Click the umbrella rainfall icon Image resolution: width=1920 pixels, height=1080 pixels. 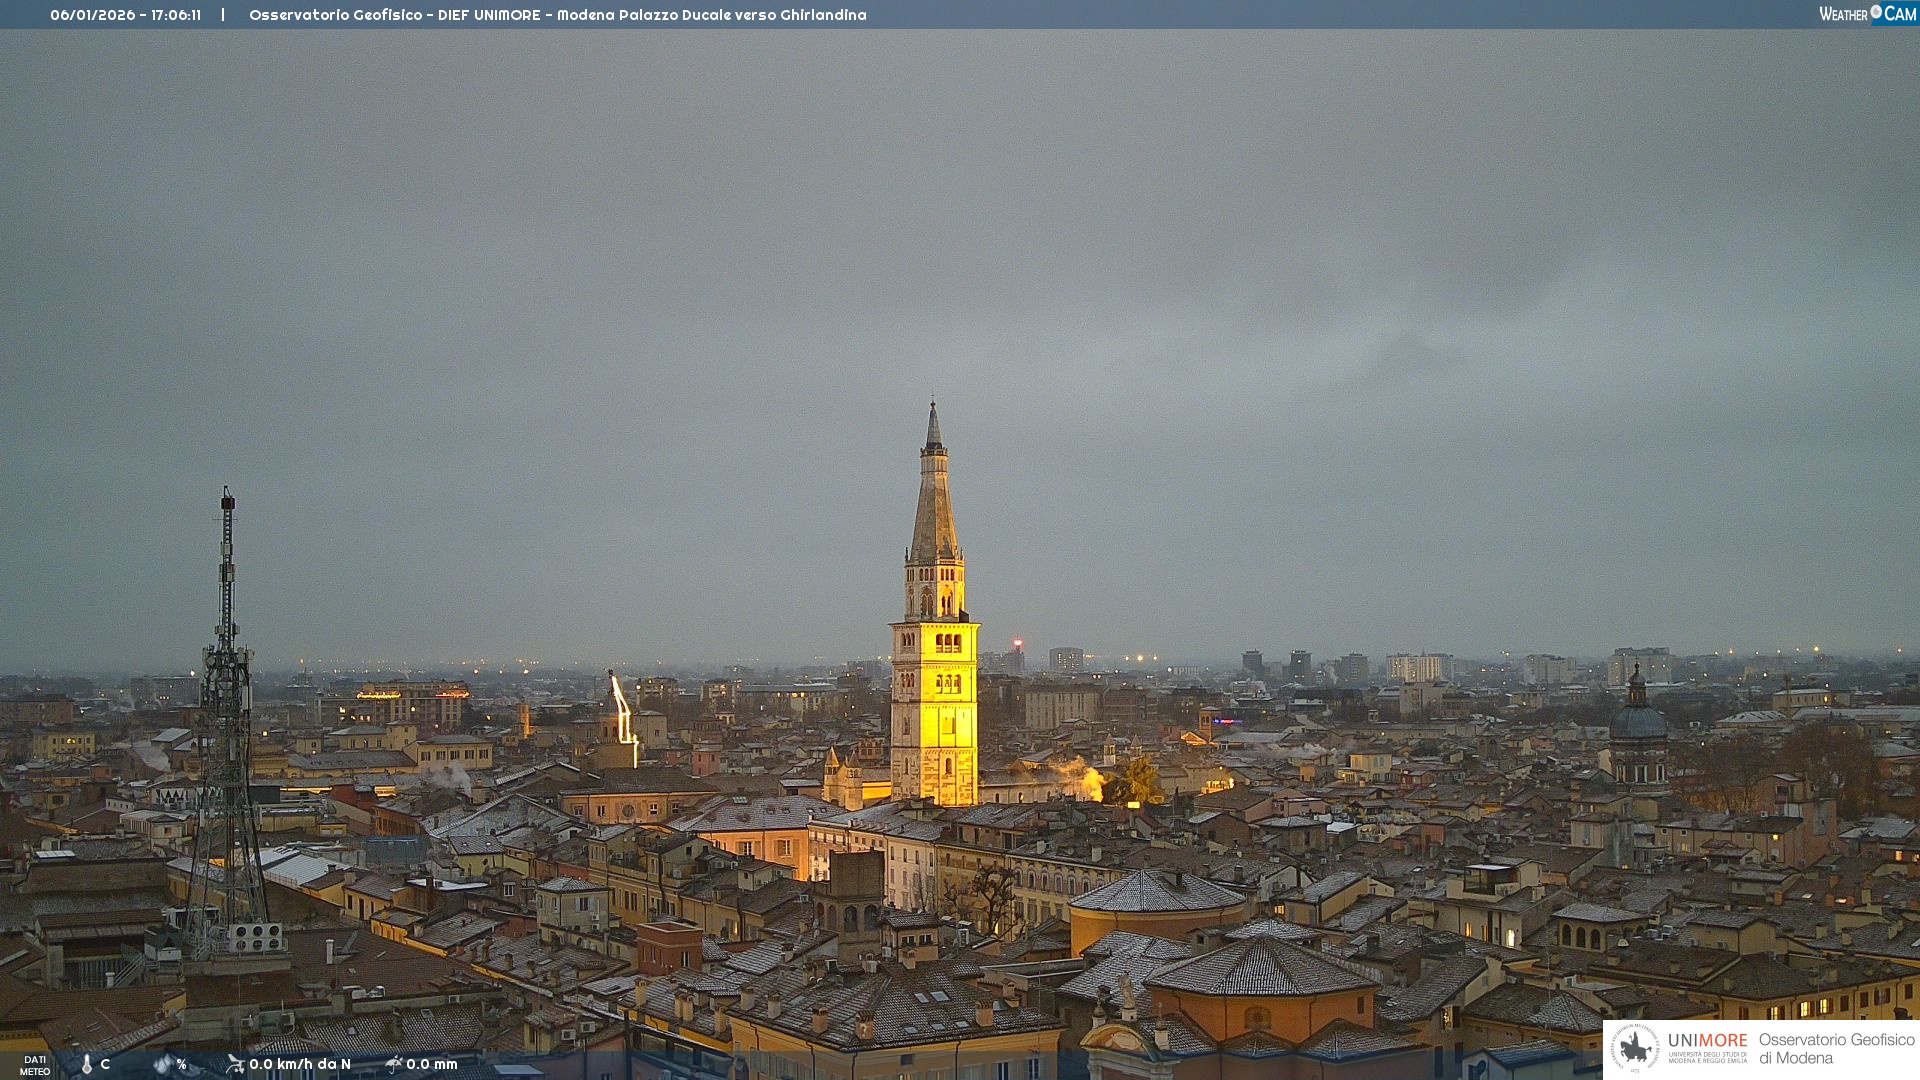393,1064
